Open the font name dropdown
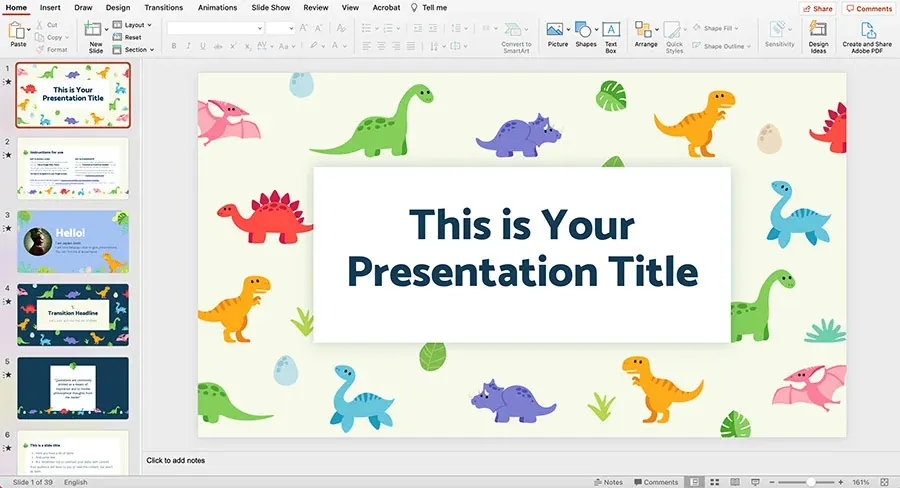This screenshot has height=488, width=900. 259,28
